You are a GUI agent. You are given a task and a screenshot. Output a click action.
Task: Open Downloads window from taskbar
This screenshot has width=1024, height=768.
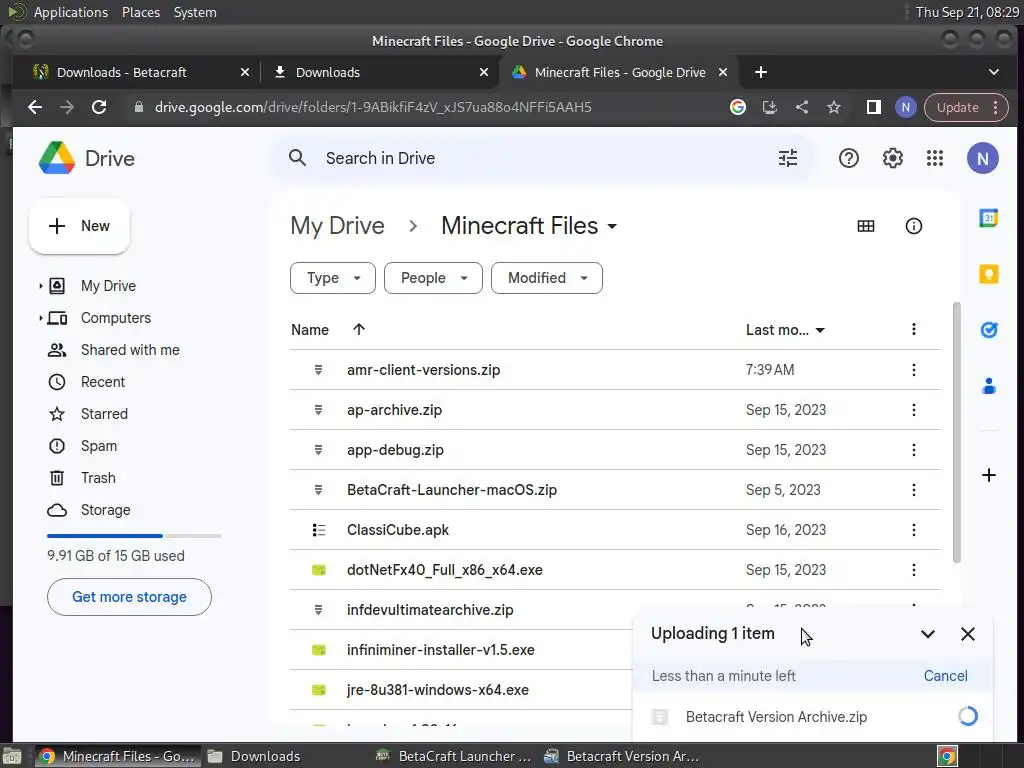(254, 756)
